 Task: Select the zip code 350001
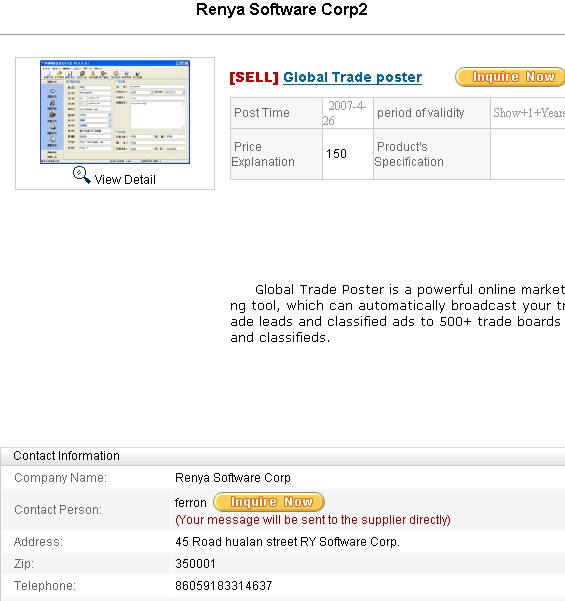(195, 563)
